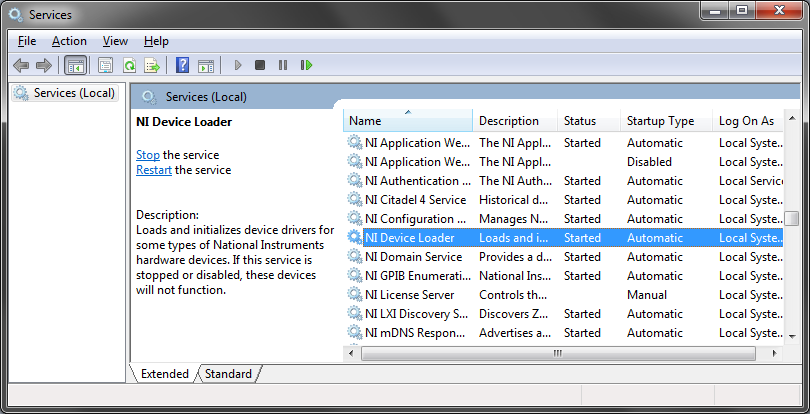Click gear icon of NI GPIB Enumeration row
Screen dimensions: 810x414
pos(354,275)
